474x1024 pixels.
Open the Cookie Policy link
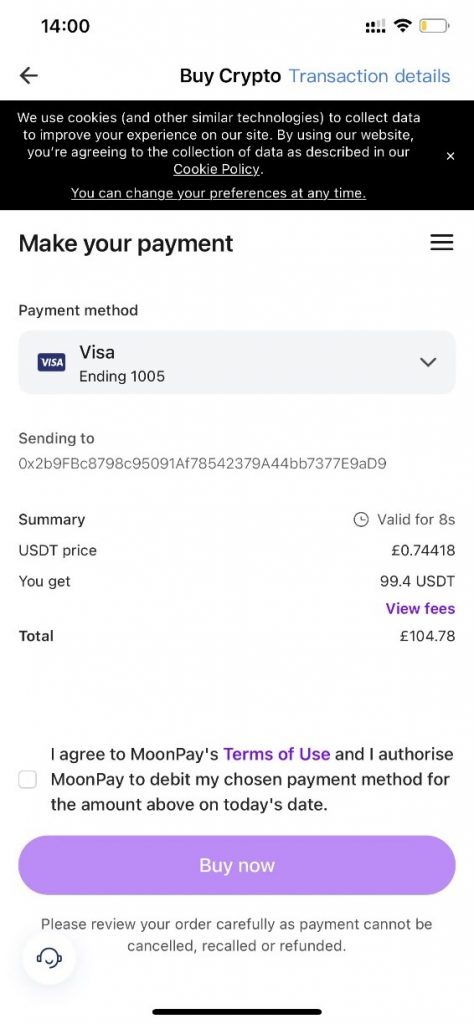coord(217,170)
